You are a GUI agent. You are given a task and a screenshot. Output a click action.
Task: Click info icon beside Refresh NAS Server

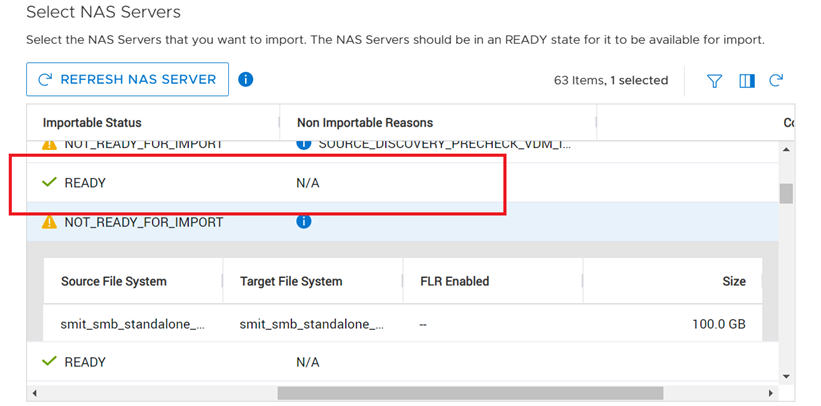pos(246,79)
